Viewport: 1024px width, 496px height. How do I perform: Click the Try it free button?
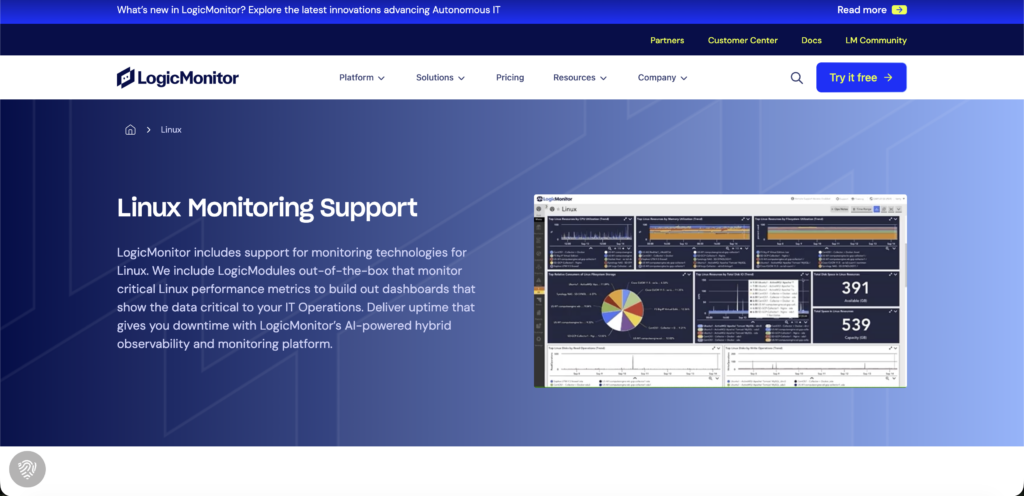point(861,78)
